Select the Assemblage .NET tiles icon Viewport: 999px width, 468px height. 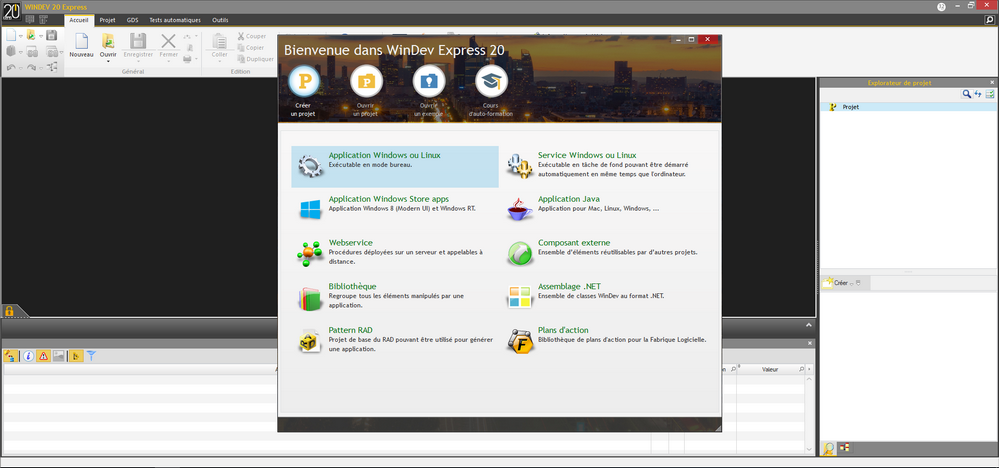click(519, 297)
